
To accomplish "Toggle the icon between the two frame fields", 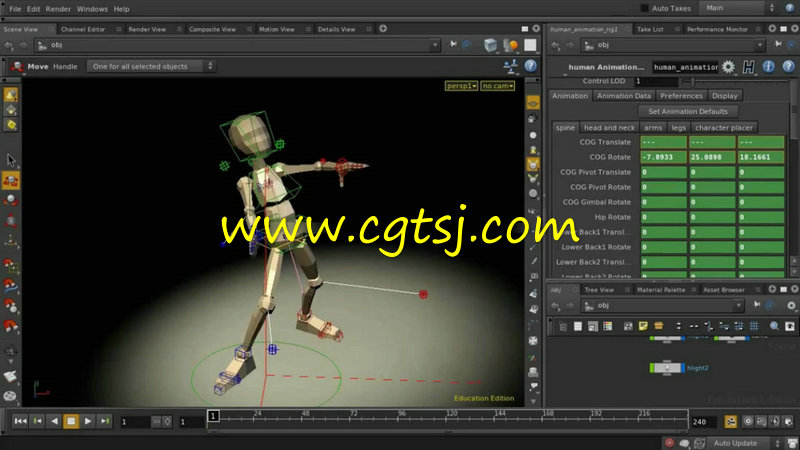I will tap(167, 421).
